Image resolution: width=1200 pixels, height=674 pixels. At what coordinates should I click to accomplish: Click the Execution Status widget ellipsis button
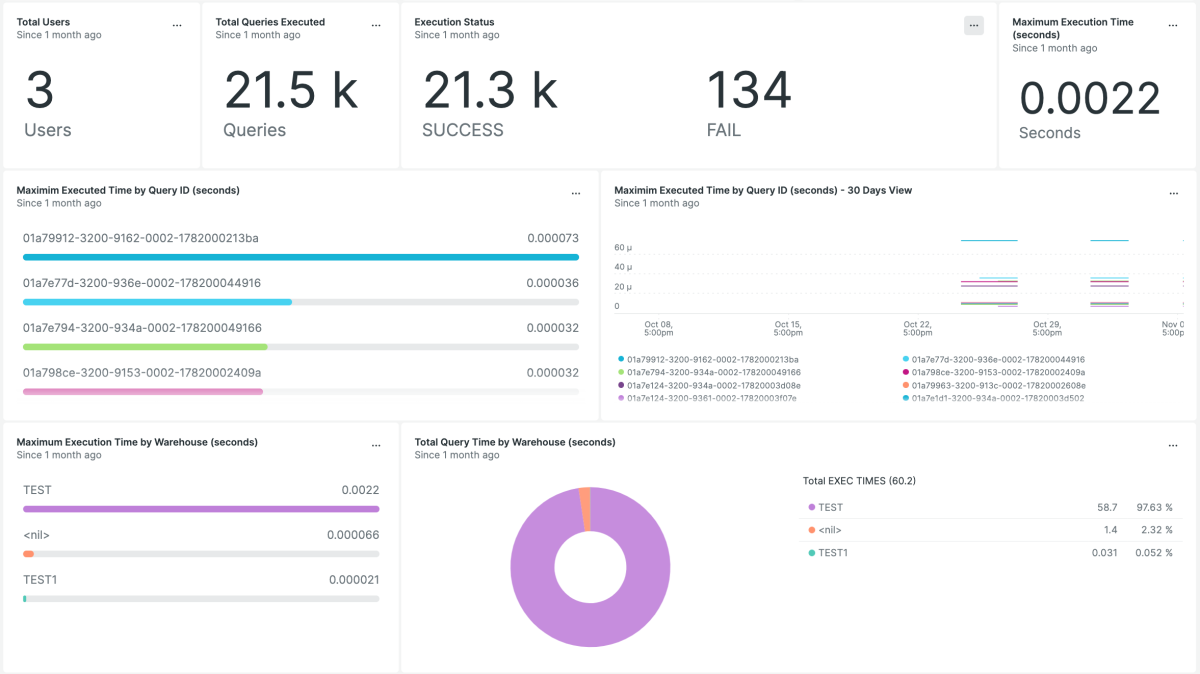[974, 26]
